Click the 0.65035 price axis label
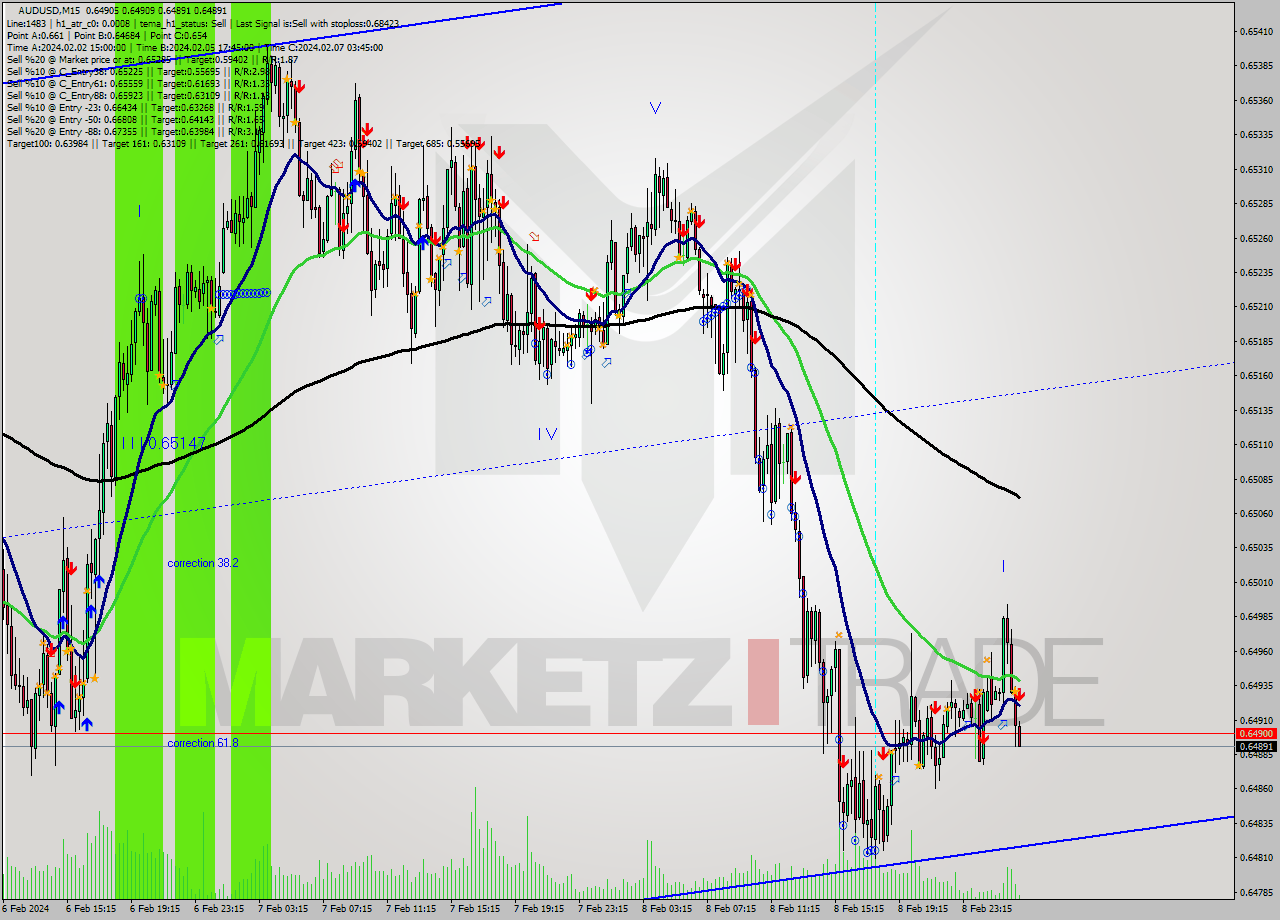Image resolution: width=1280 pixels, height=920 pixels. click(x=1257, y=547)
